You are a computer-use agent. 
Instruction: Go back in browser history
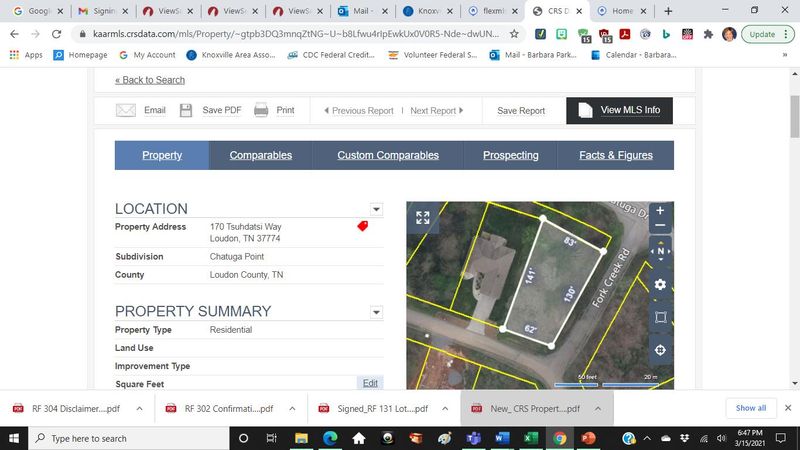(14, 34)
